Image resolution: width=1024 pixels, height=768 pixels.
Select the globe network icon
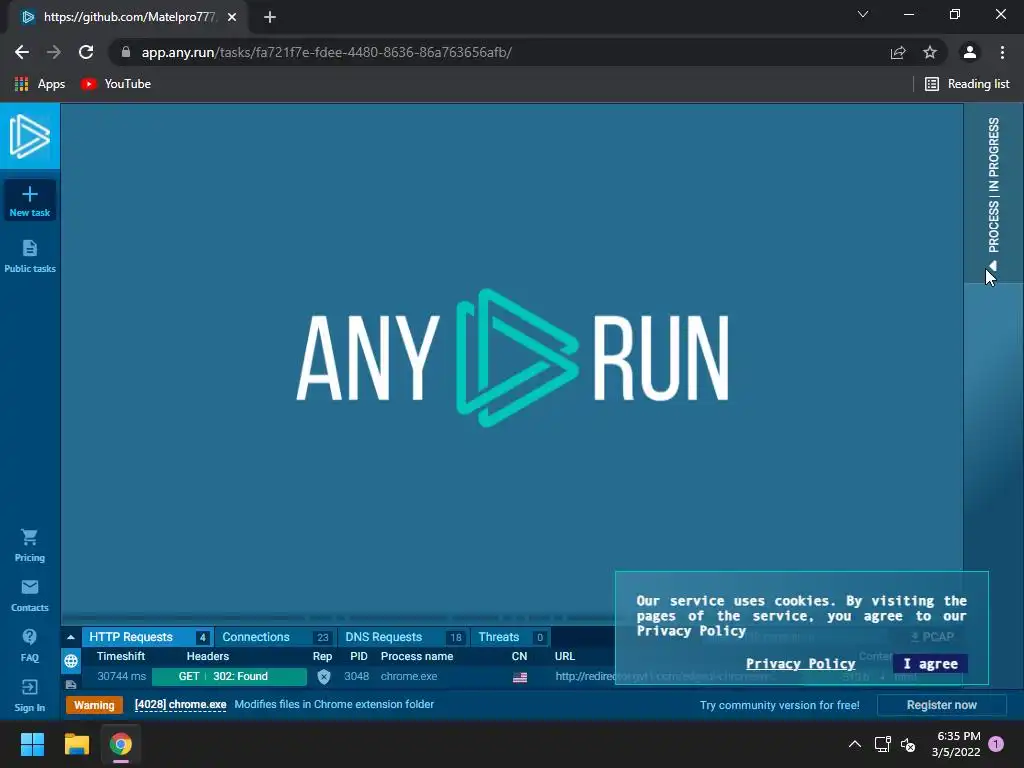(x=71, y=661)
